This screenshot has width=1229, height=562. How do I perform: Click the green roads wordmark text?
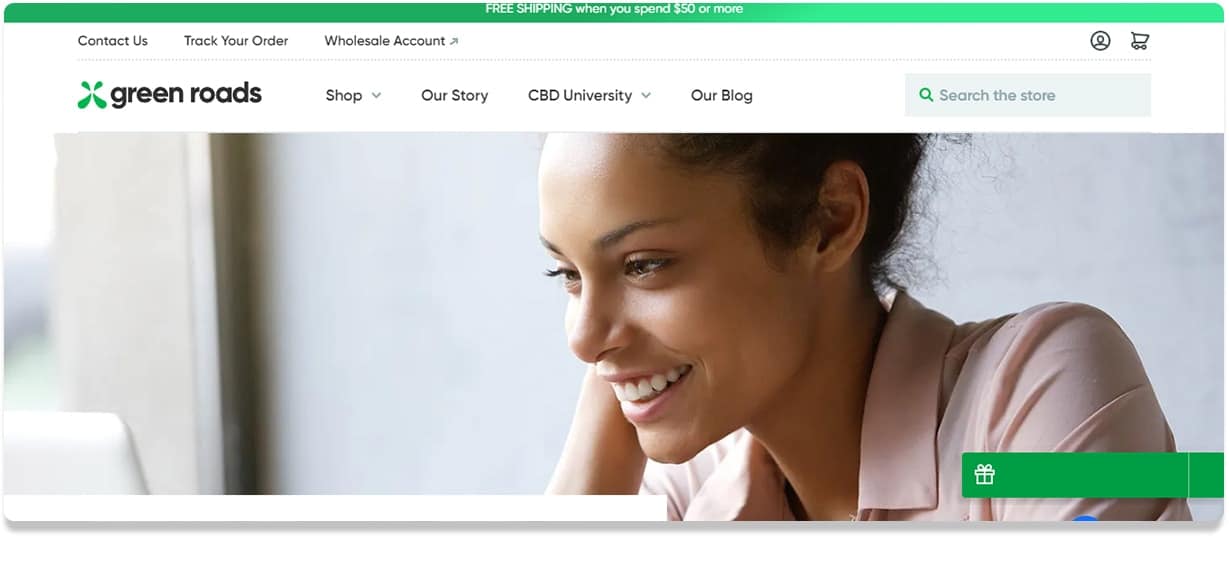(186, 95)
